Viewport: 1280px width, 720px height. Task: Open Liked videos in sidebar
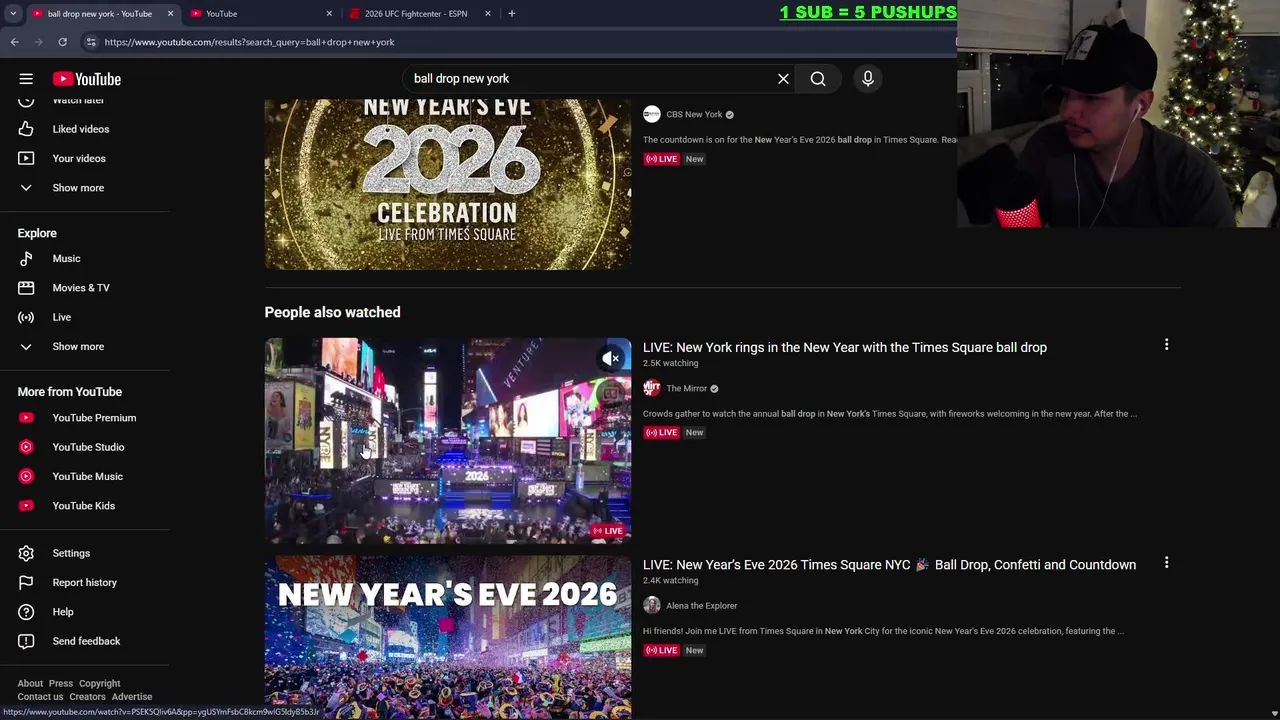(x=85, y=129)
